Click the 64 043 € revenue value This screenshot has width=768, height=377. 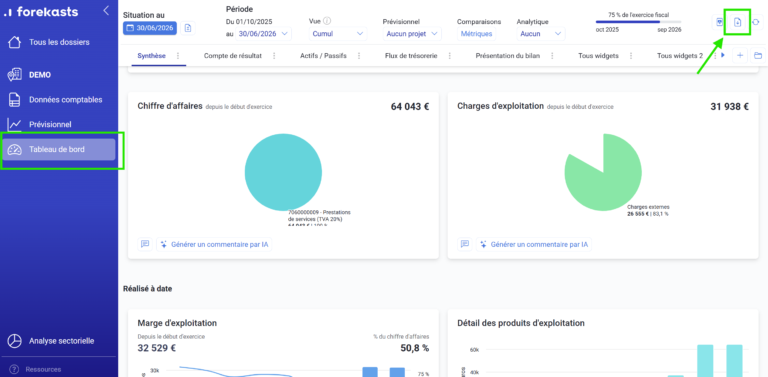coord(410,106)
